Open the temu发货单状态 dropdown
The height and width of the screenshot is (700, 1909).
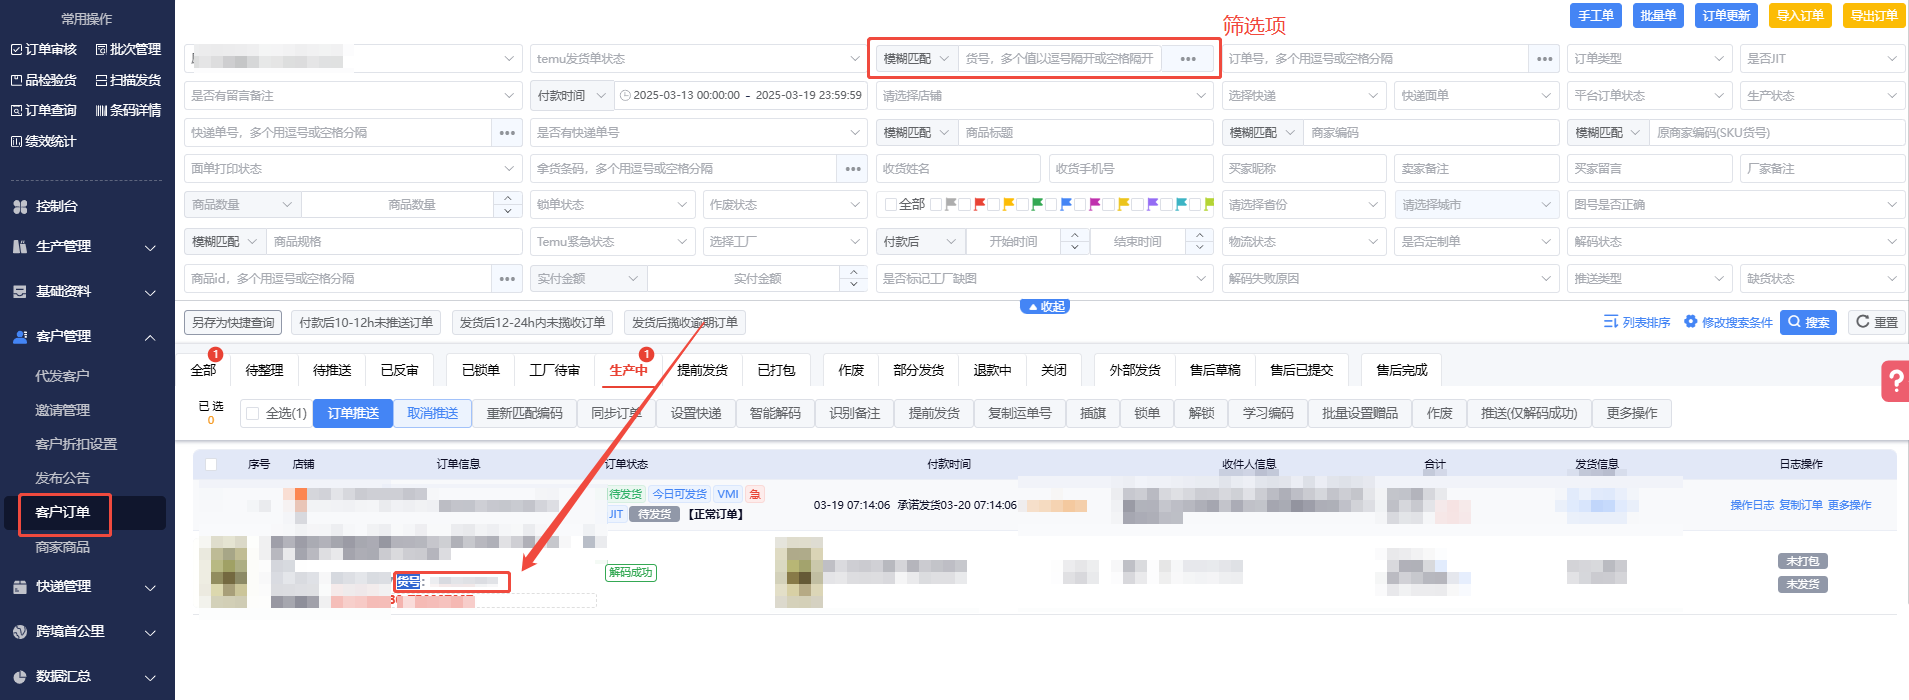697,59
